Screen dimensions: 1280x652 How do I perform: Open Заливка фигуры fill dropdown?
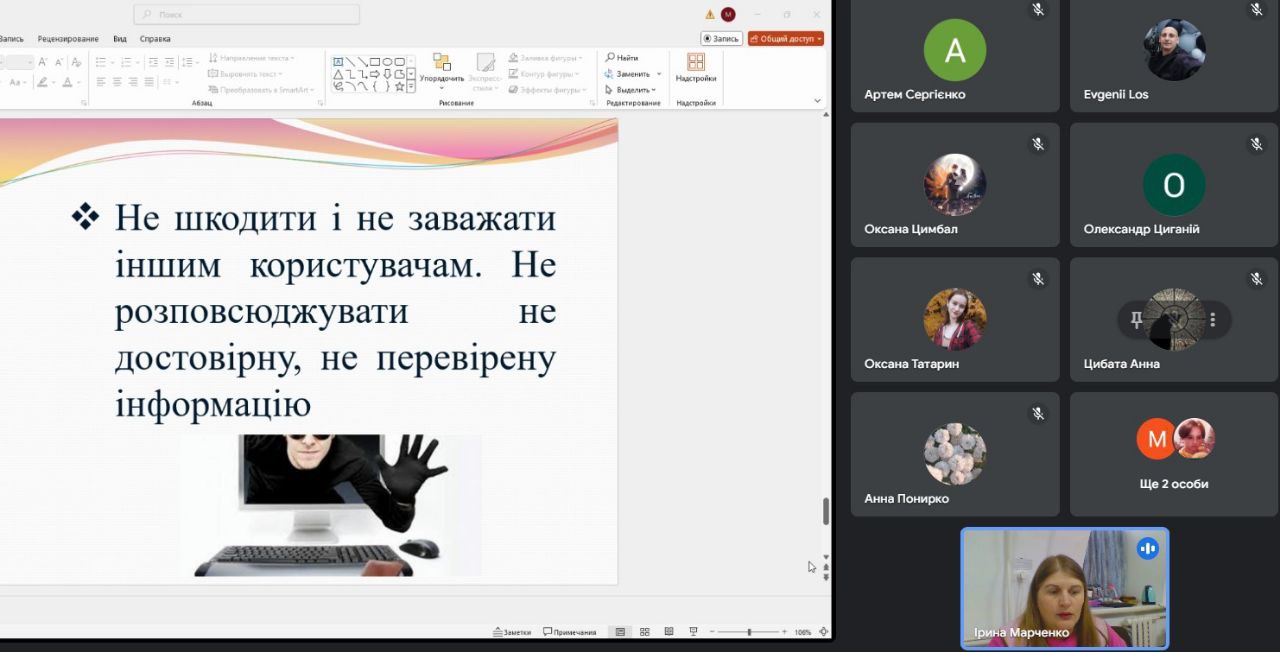545,58
